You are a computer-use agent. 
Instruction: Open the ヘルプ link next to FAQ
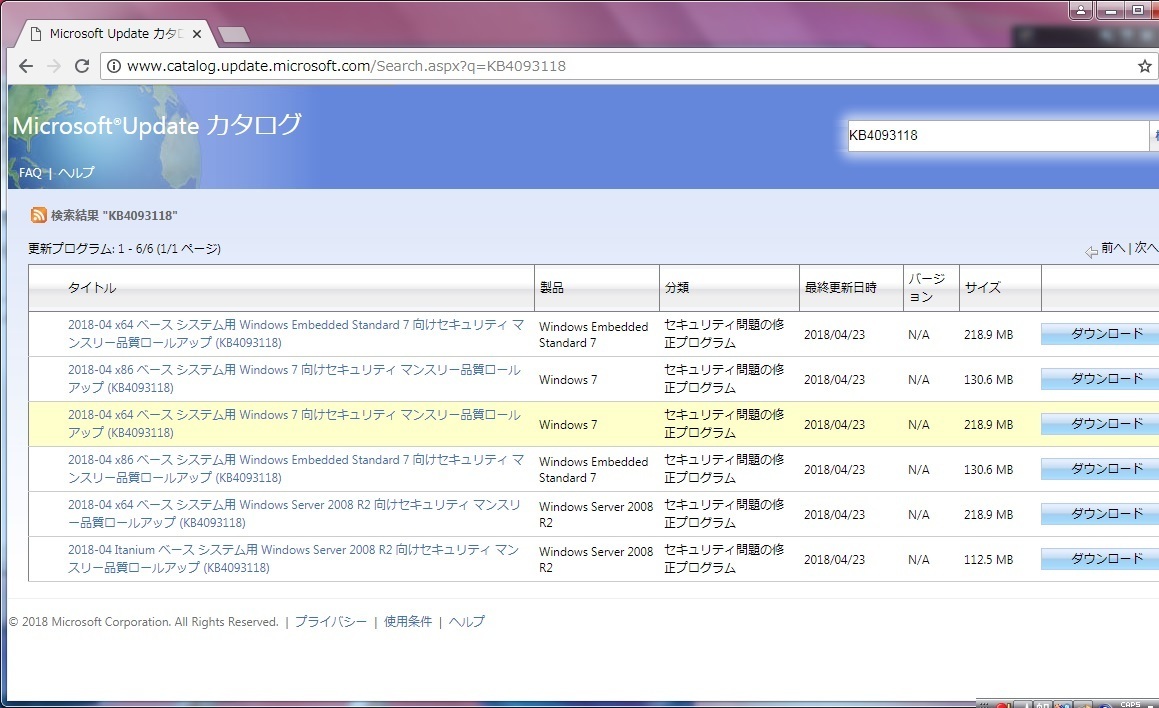(x=75, y=172)
